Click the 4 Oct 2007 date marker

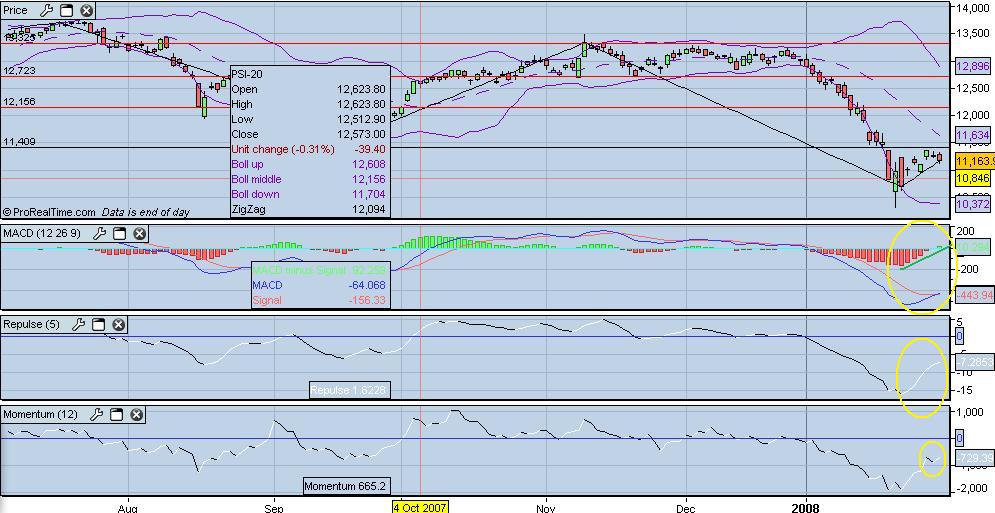(x=420, y=507)
